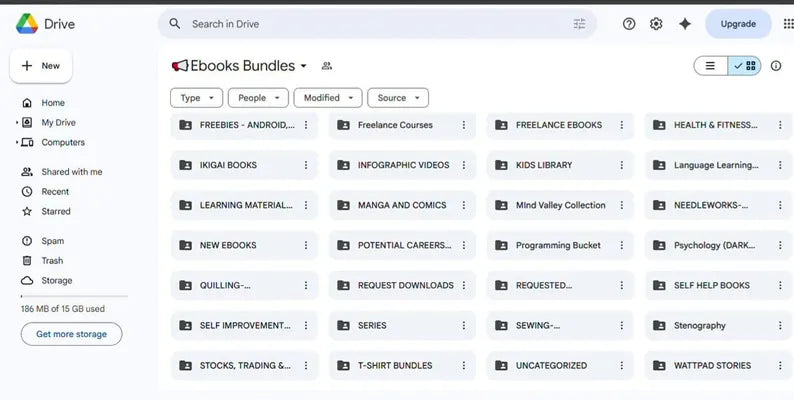The width and height of the screenshot is (794, 400).
Task: Open more actions for SELF HELP BOOKS folder
Action: (x=780, y=285)
